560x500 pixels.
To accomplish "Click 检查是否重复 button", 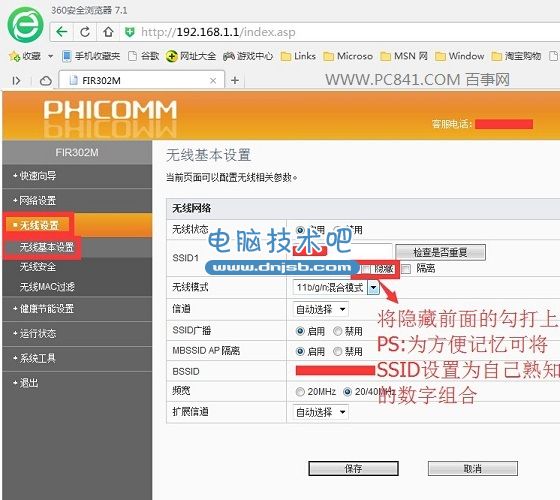I will [440, 252].
